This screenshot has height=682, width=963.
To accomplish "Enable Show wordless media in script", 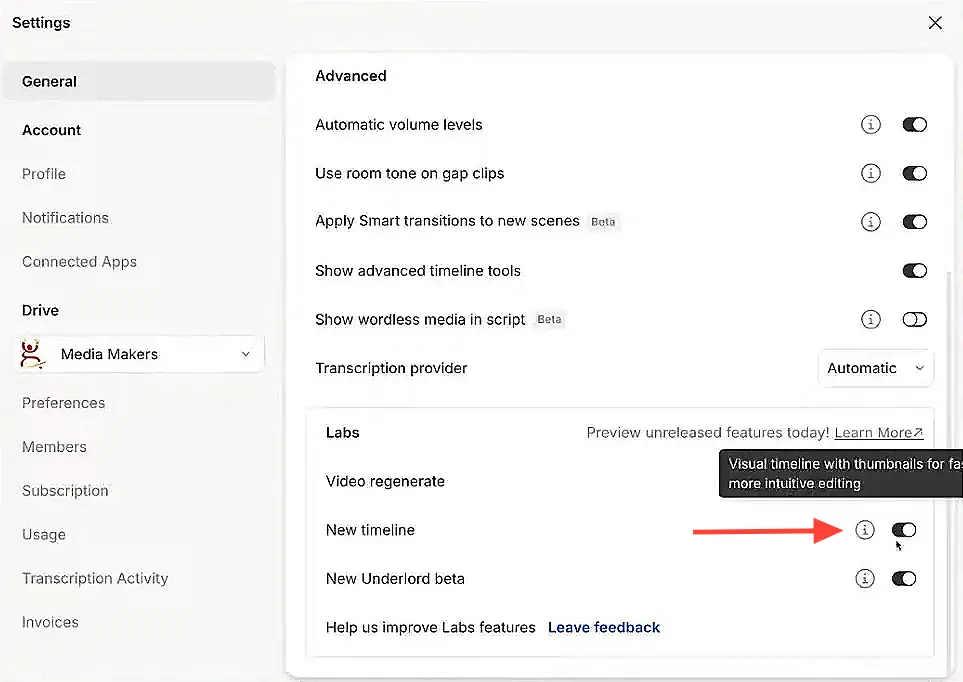I will pos(914,319).
